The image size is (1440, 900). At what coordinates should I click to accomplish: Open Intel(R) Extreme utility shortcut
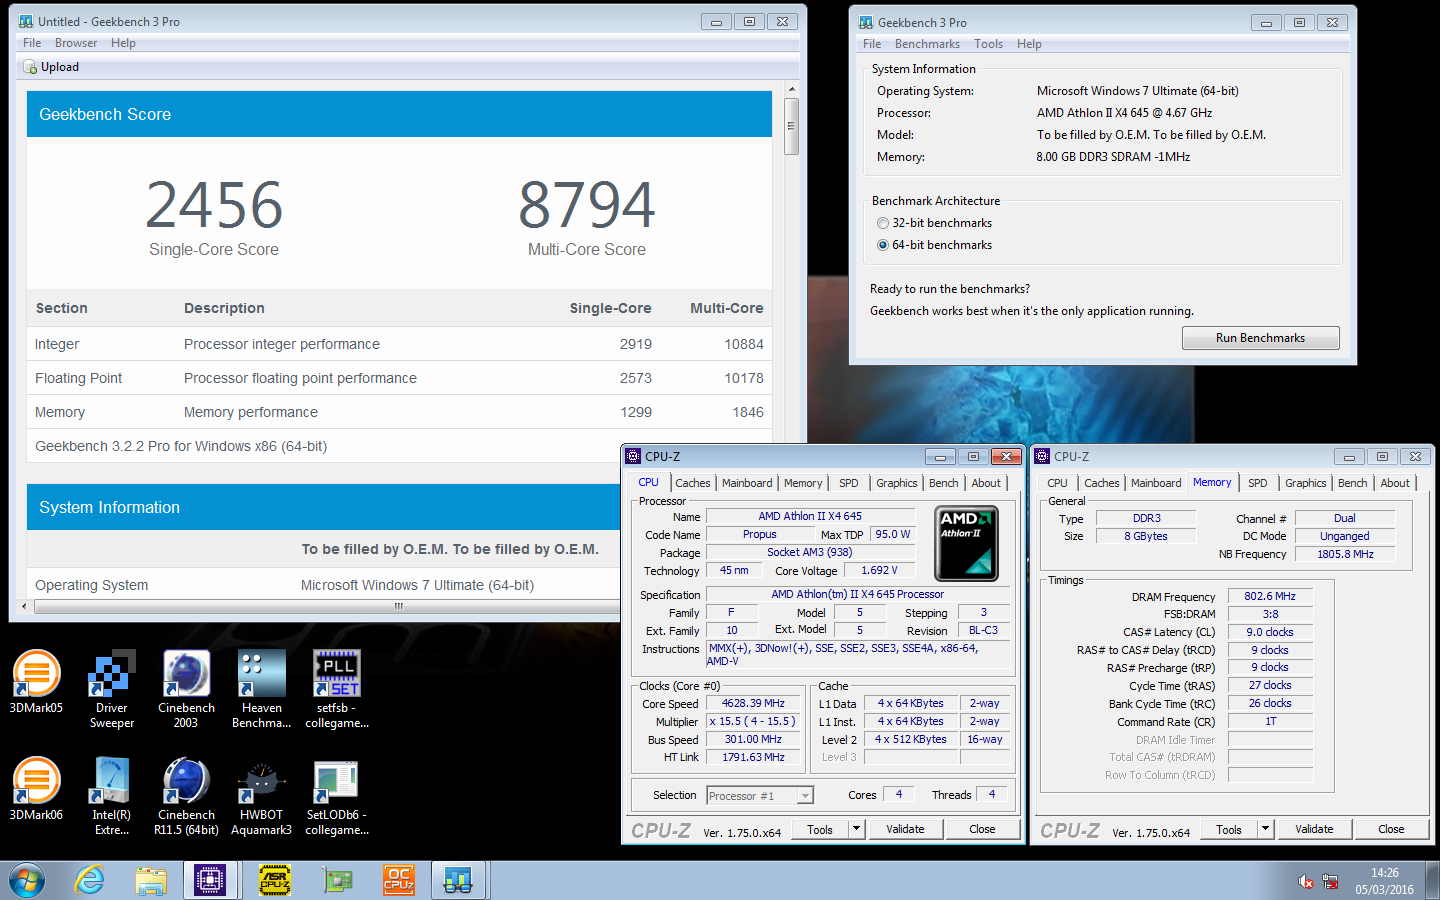[112, 796]
